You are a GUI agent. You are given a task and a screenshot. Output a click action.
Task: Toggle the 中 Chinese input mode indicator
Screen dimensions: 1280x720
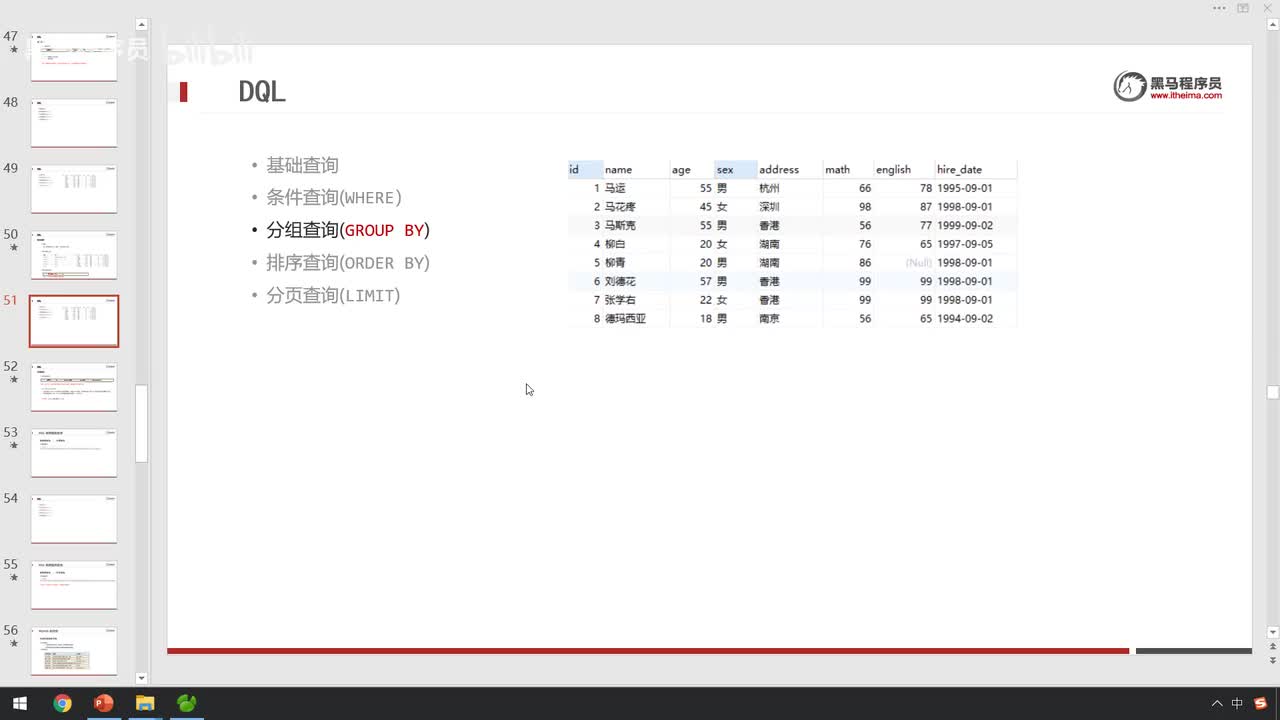tap(1237, 703)
